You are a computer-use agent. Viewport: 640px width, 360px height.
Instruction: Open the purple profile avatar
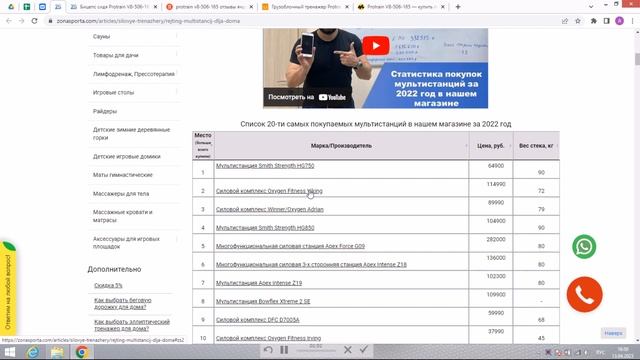(619, 21)
